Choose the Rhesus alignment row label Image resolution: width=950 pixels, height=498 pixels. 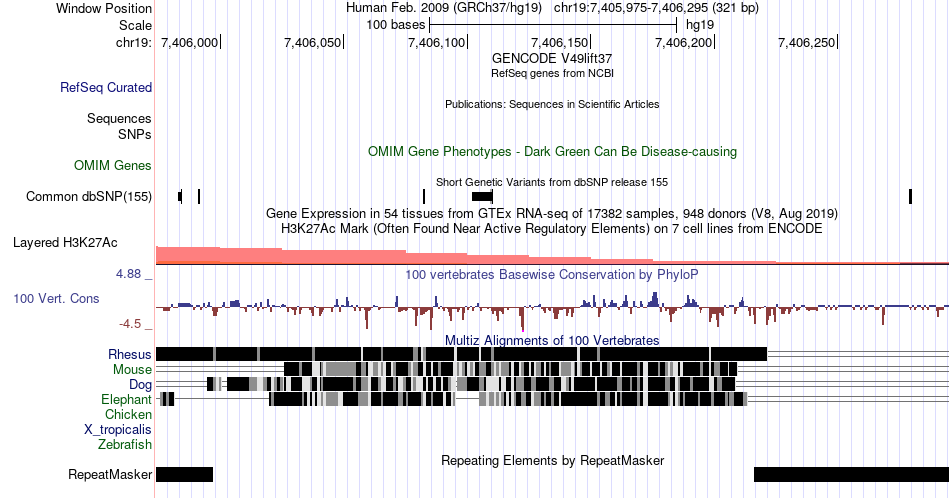tap(130, 354)
